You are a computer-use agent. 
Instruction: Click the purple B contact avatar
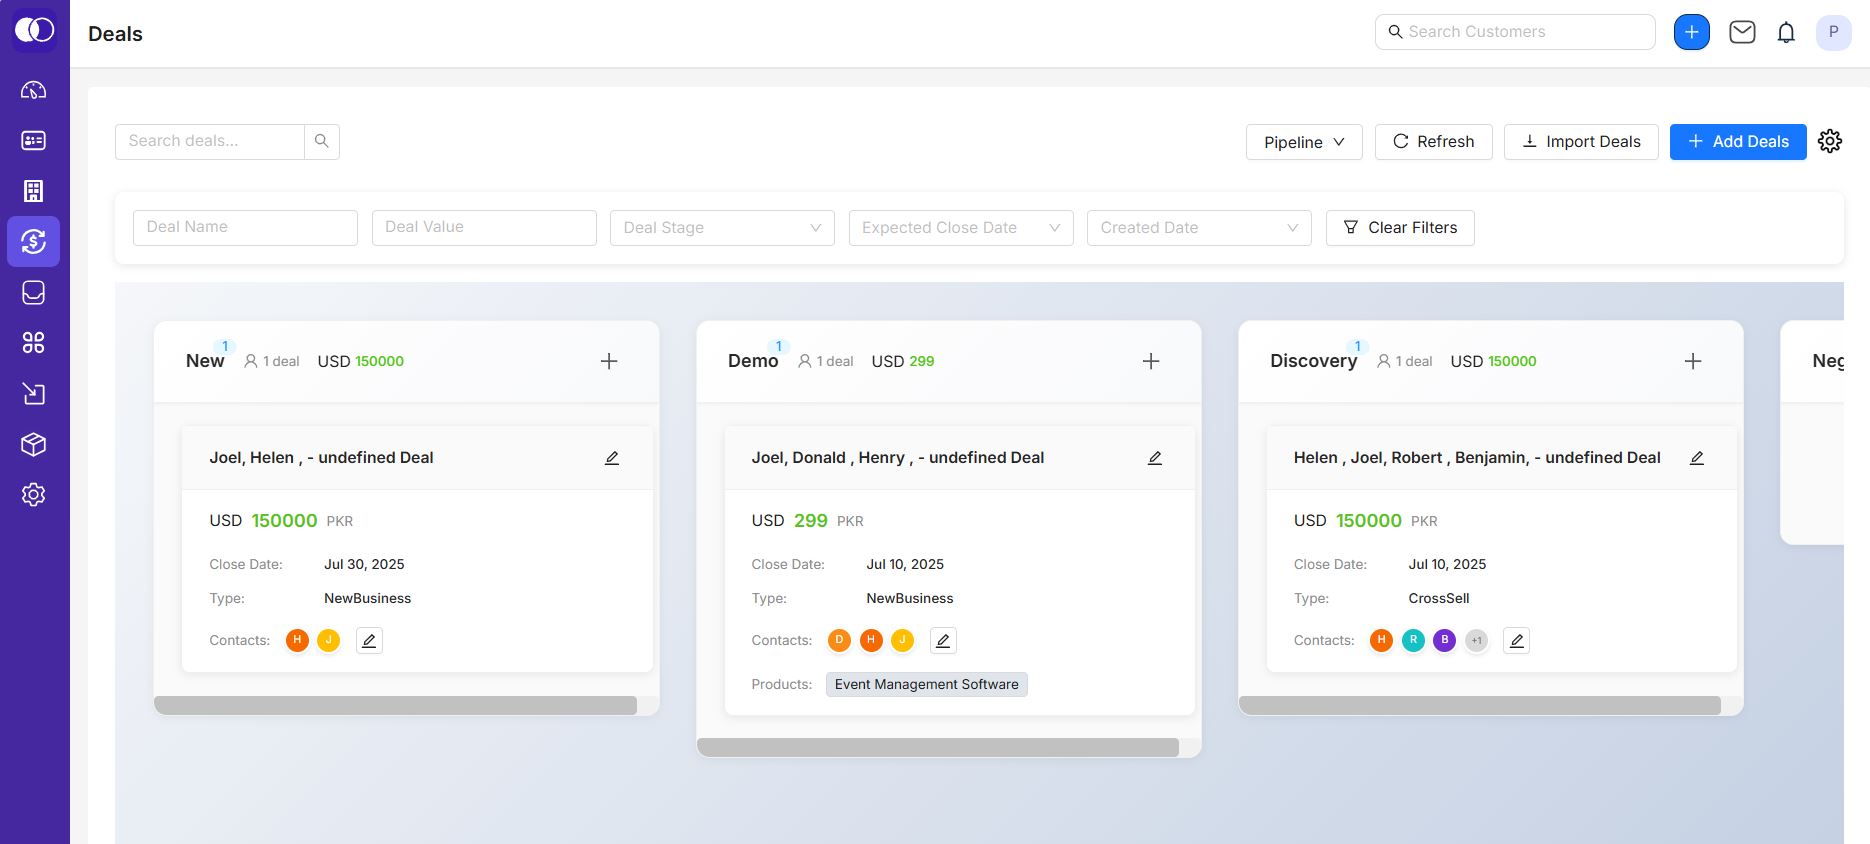(1444, 640)
